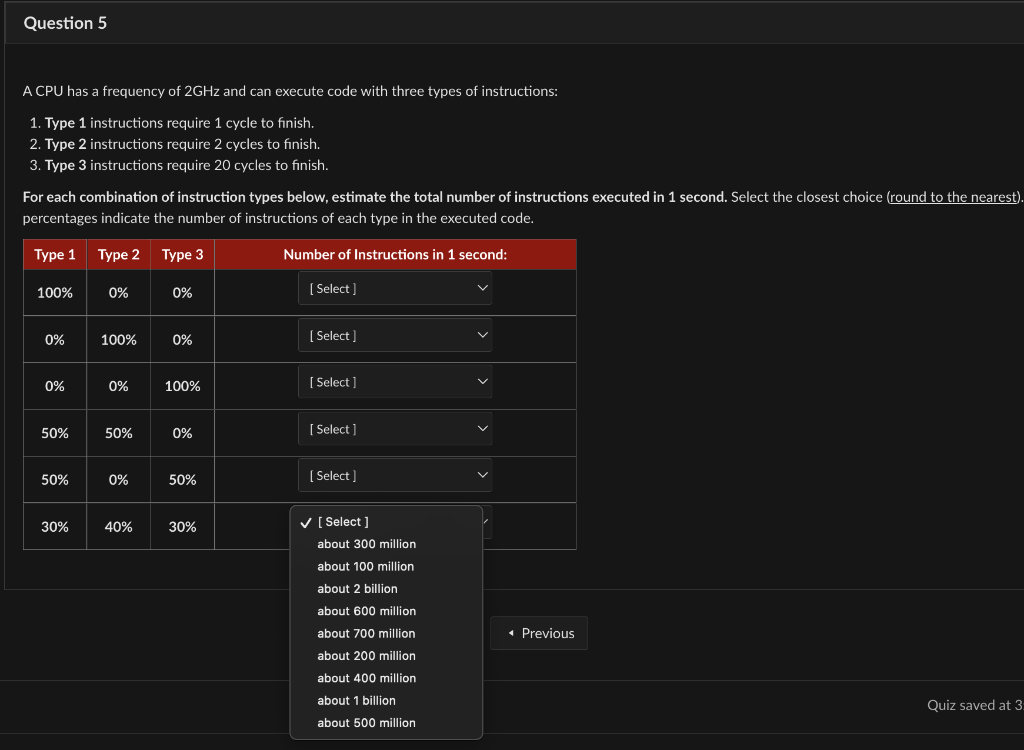Click the 'Type 3' column header
Image resolution: width=1024 pixels, height=750 pixels.
(183, 255)
